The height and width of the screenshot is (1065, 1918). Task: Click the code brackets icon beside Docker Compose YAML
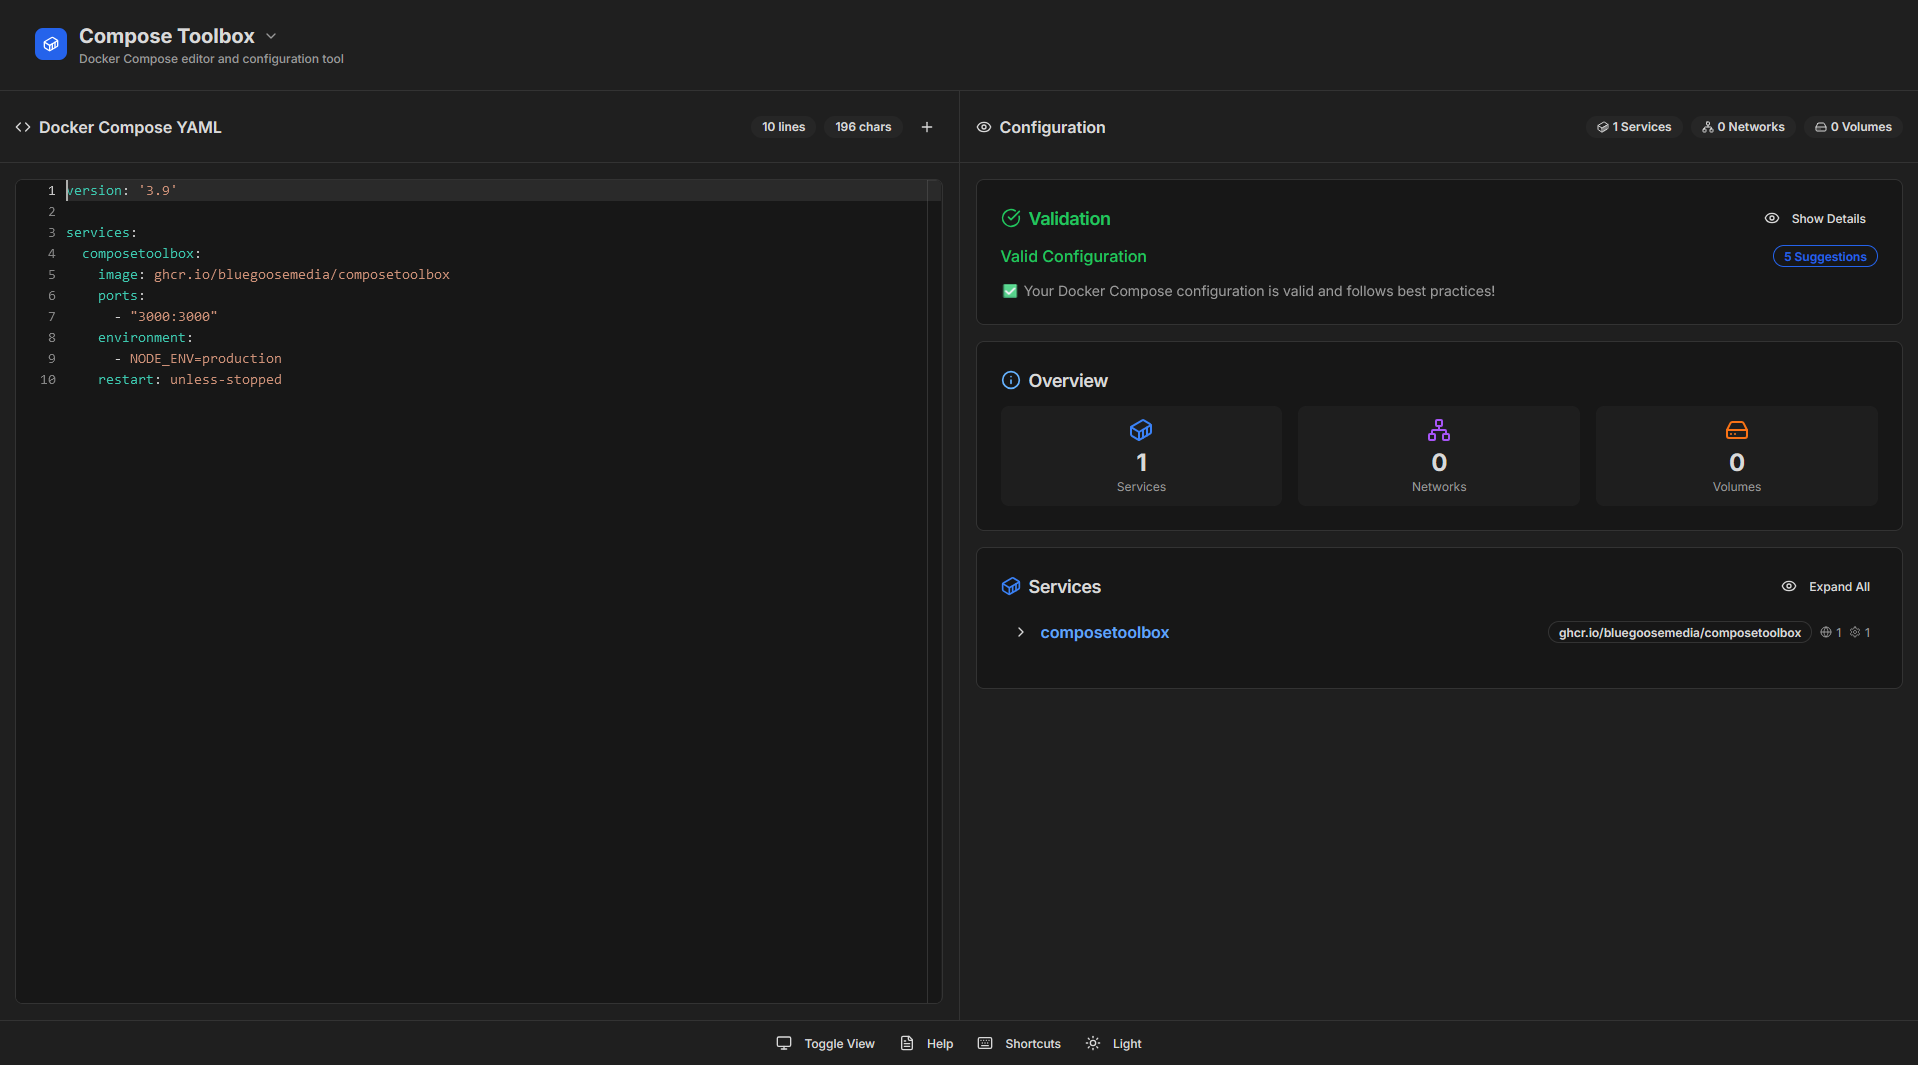pyautogui.click(x=23, y=127)
